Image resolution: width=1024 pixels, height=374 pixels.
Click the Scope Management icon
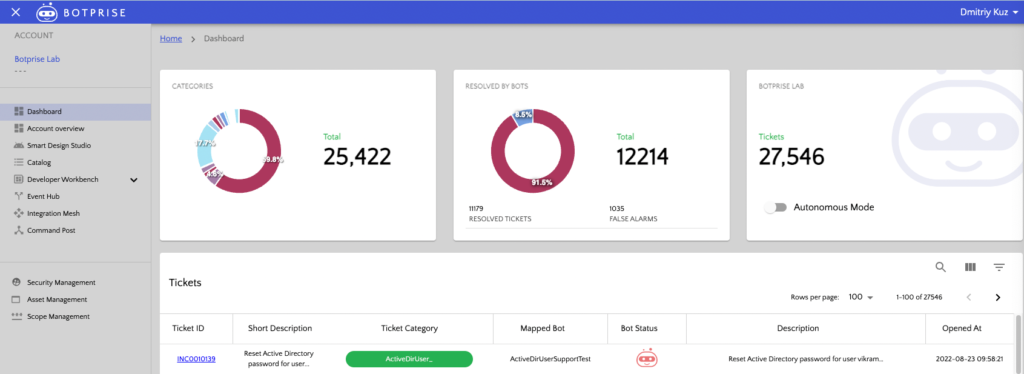click(x=16, y=317)
